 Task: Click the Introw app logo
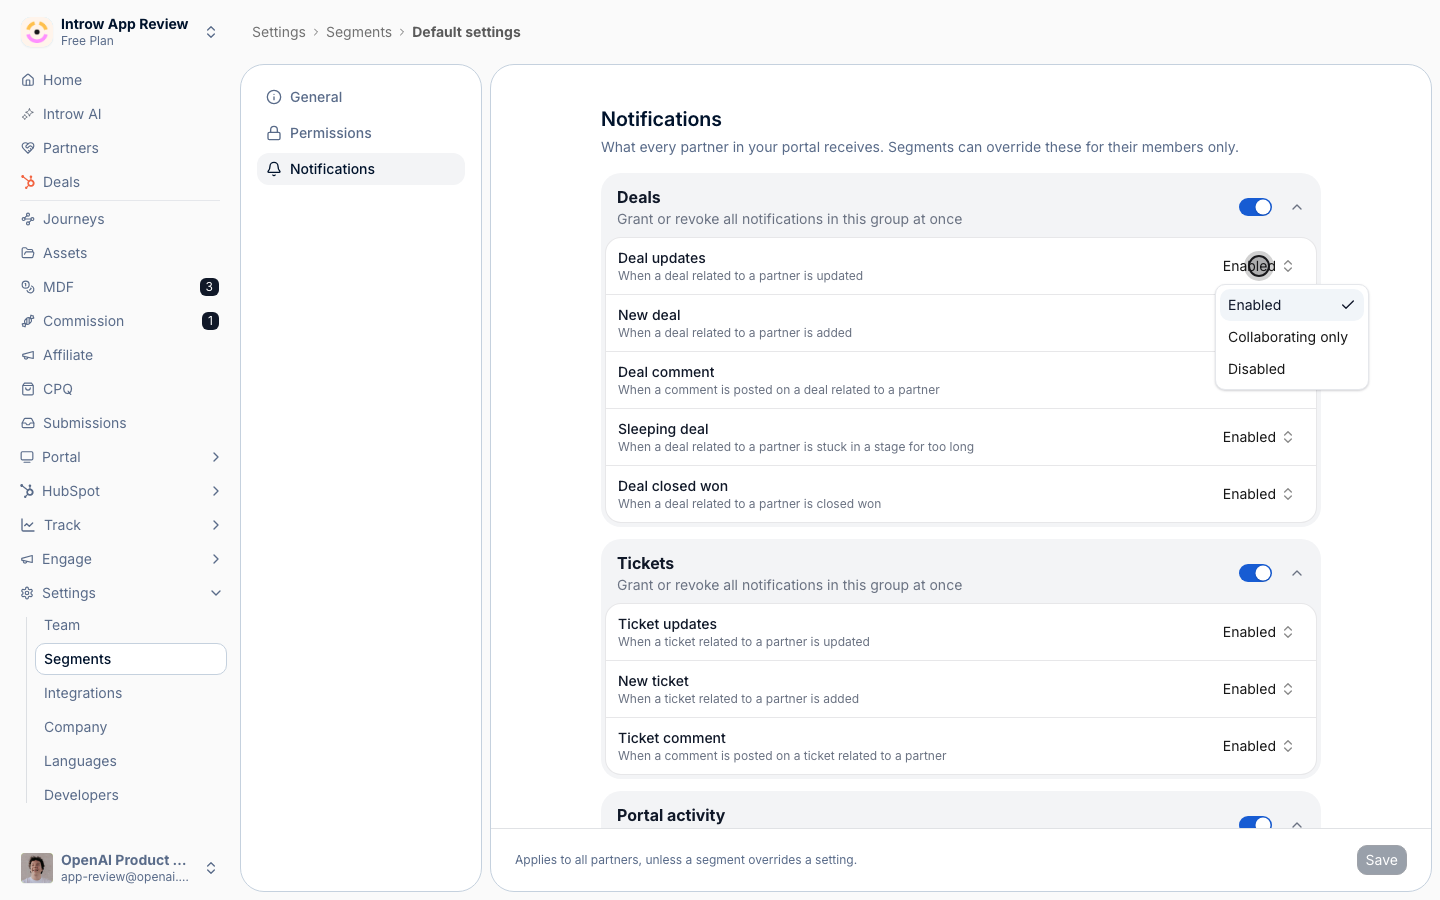click(x=37, y=32)
